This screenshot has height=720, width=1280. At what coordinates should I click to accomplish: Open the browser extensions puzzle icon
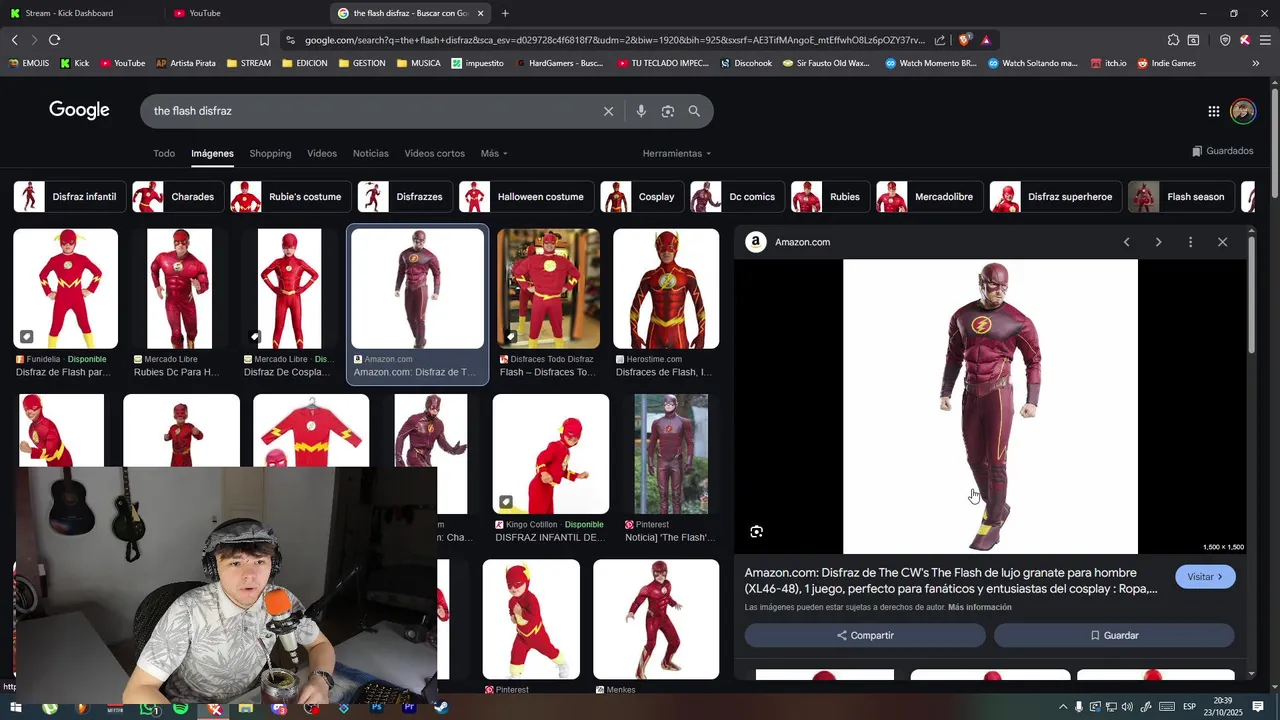[x=1173, y=40]
